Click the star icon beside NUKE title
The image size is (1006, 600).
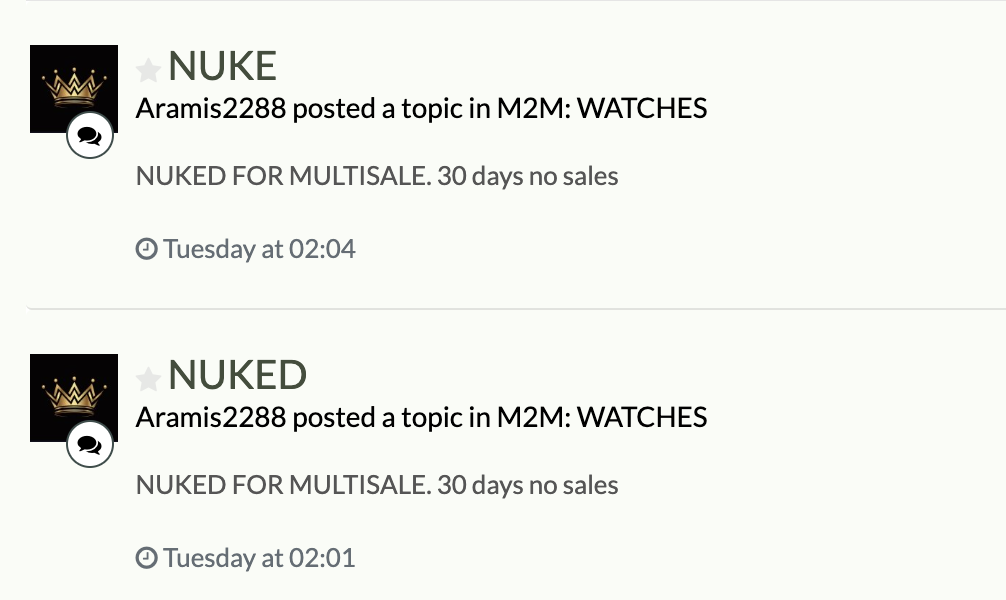(148, 70)
